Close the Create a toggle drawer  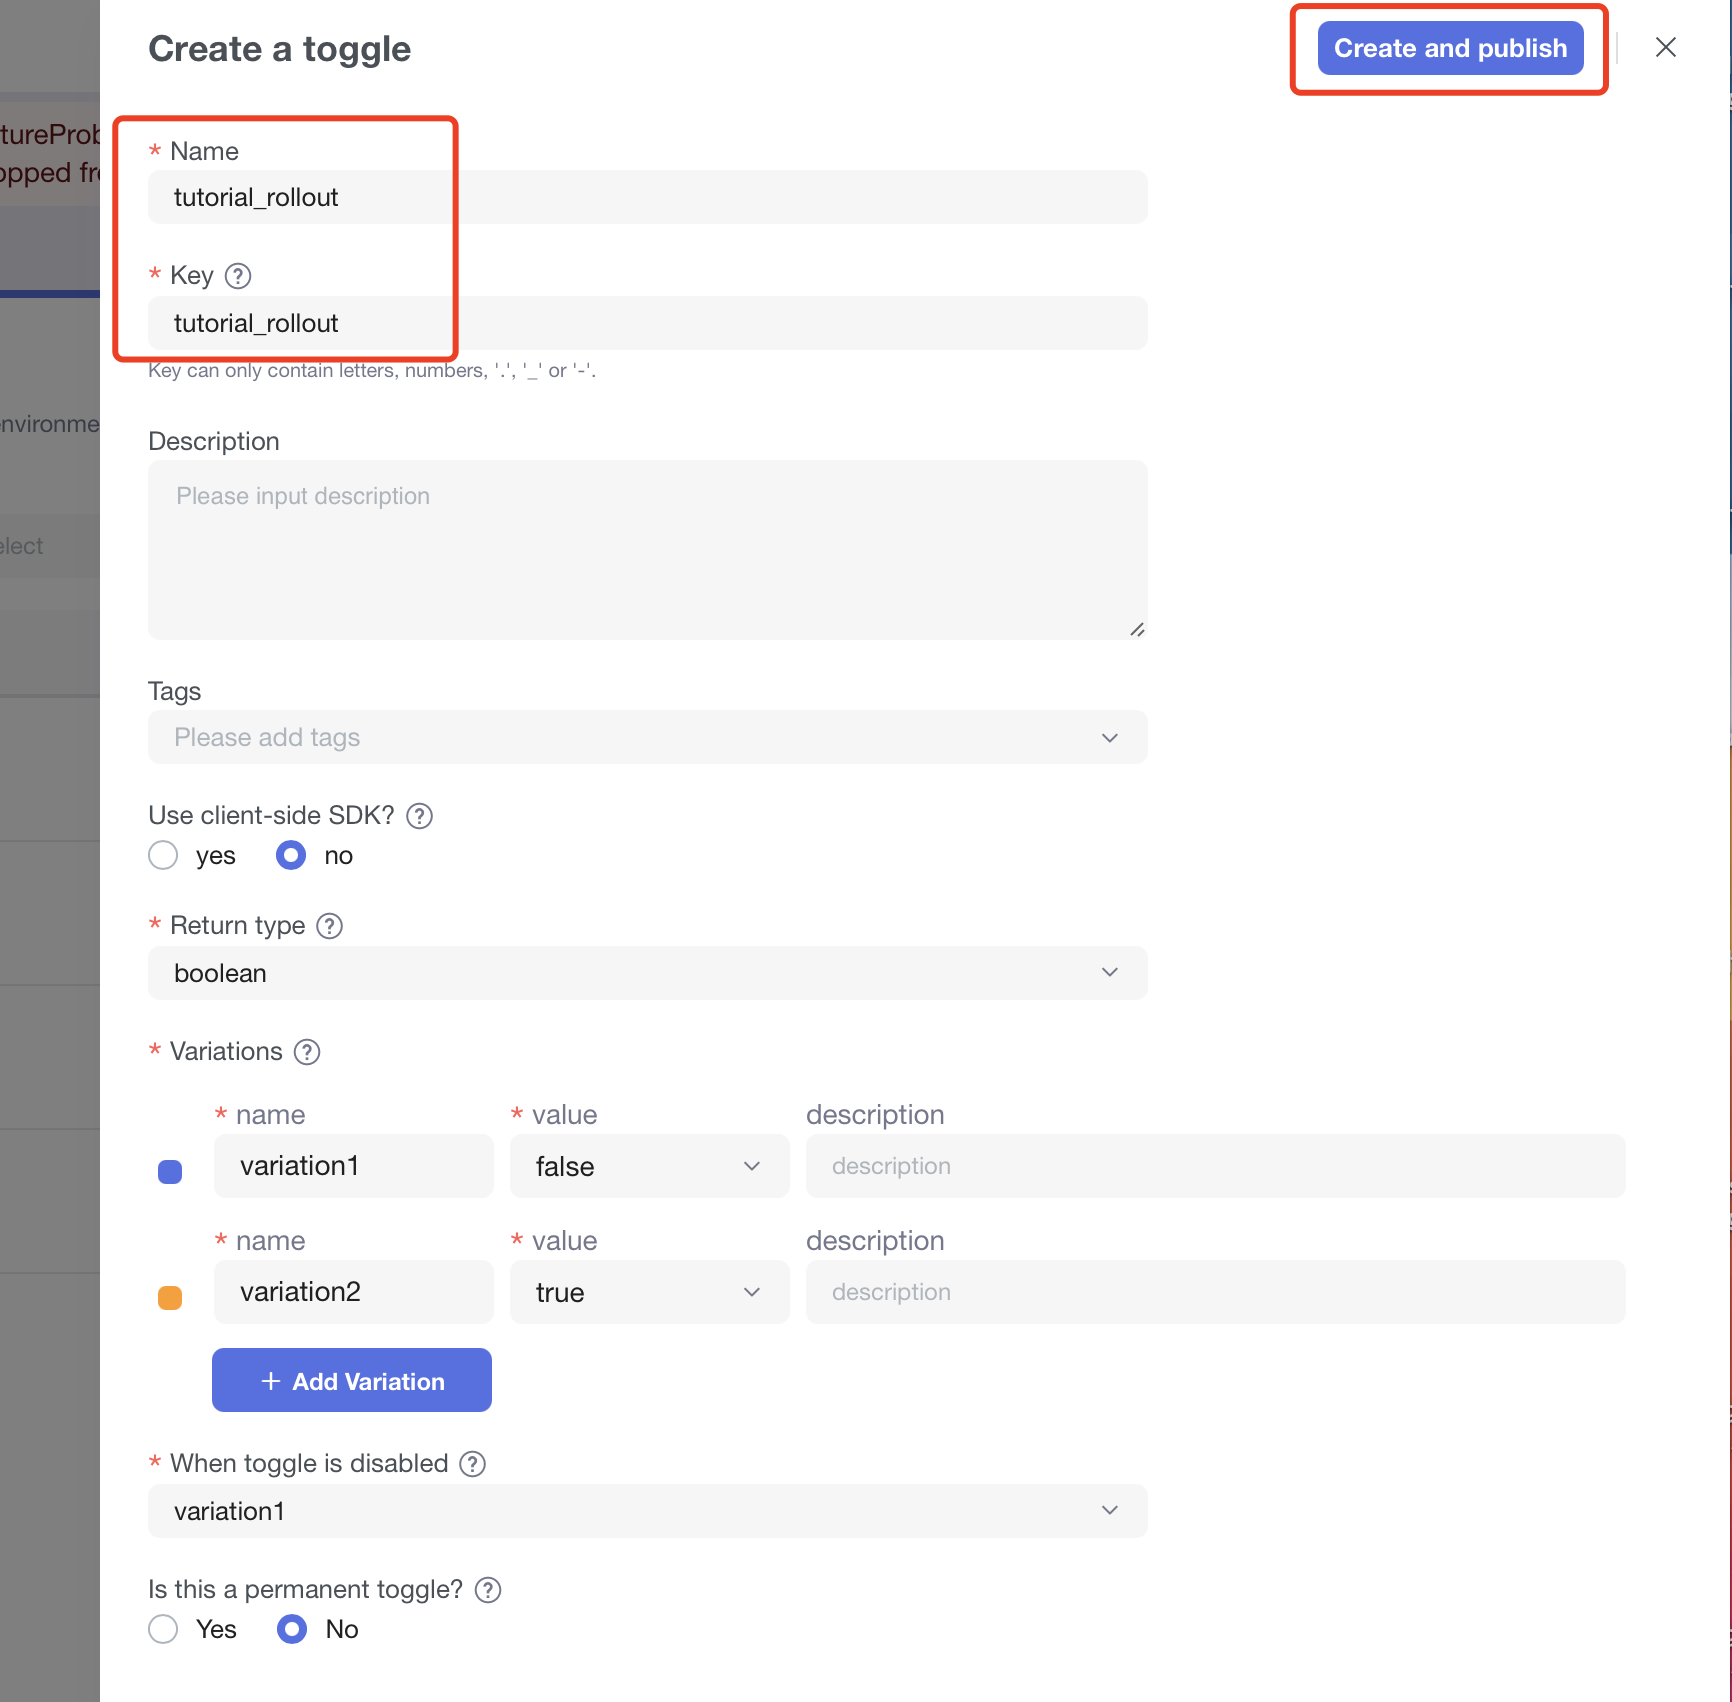[x=1665, y=47]
